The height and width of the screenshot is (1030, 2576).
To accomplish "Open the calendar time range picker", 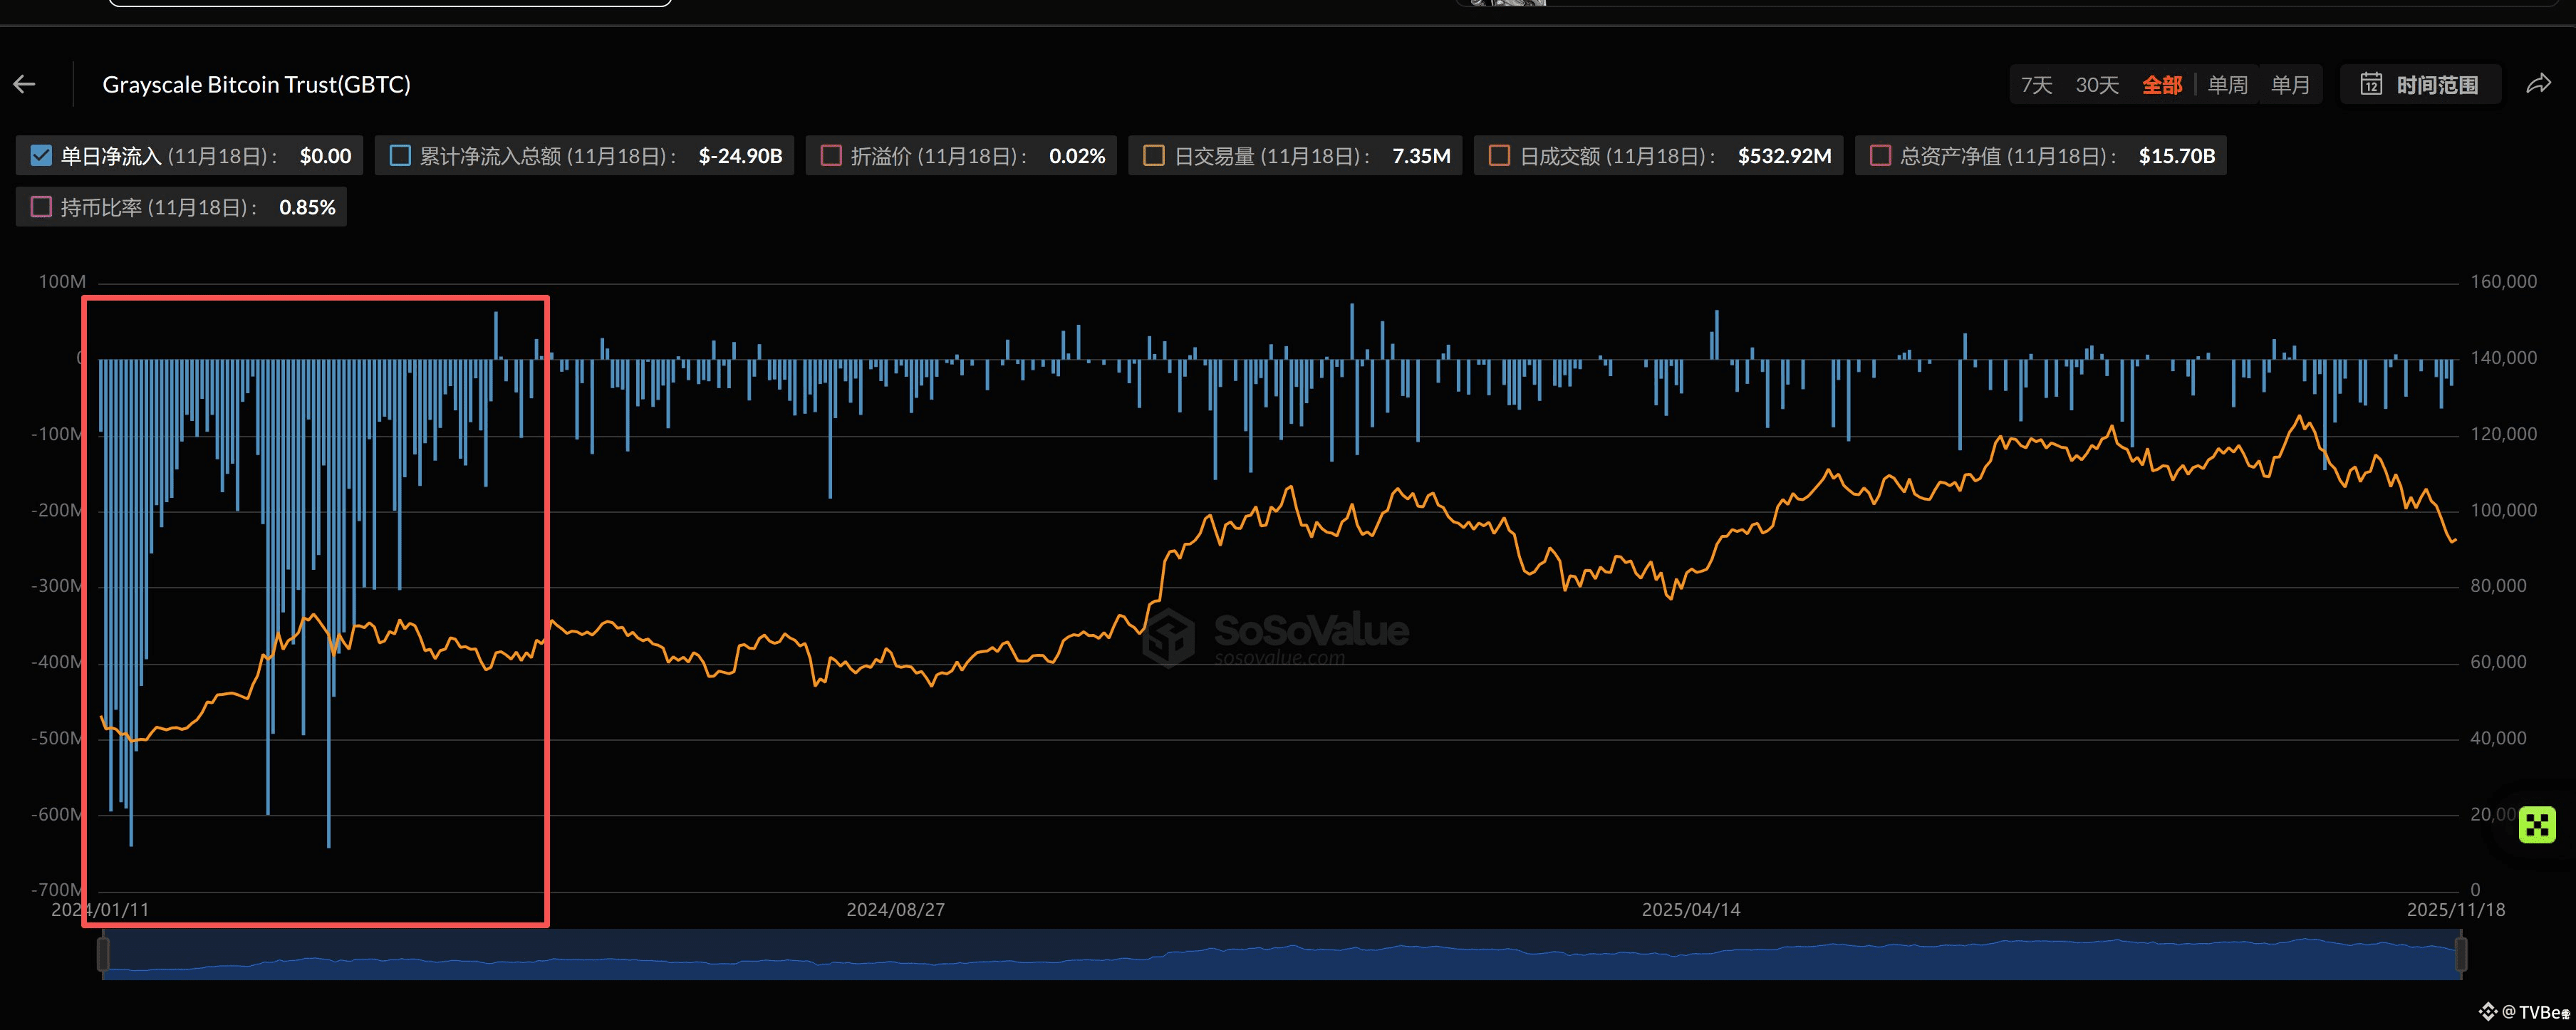I will pos(2371,85).
